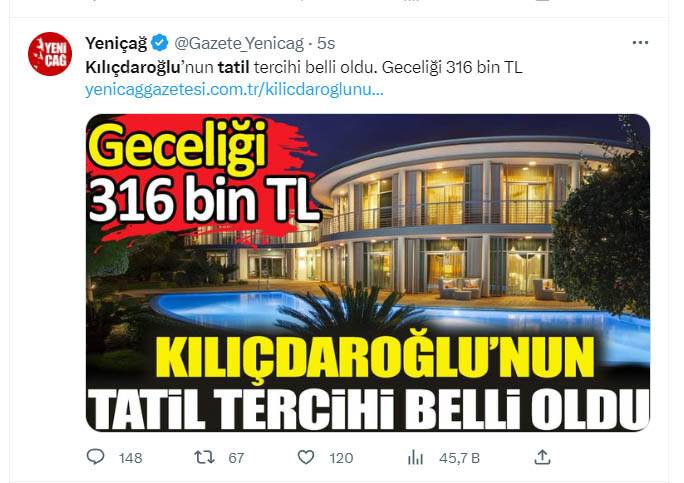684x483 pixels.
Task: Click the bold Kılıçdaroğlu word in tweet text
Action: [133, 67]
